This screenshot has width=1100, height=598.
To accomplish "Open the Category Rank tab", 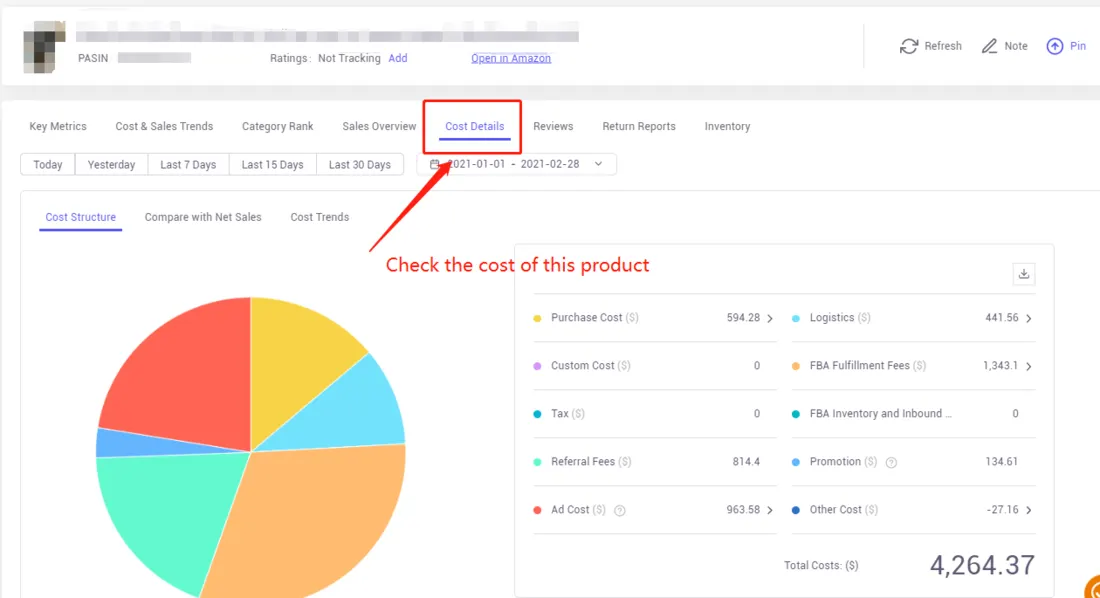I will 277,126.
